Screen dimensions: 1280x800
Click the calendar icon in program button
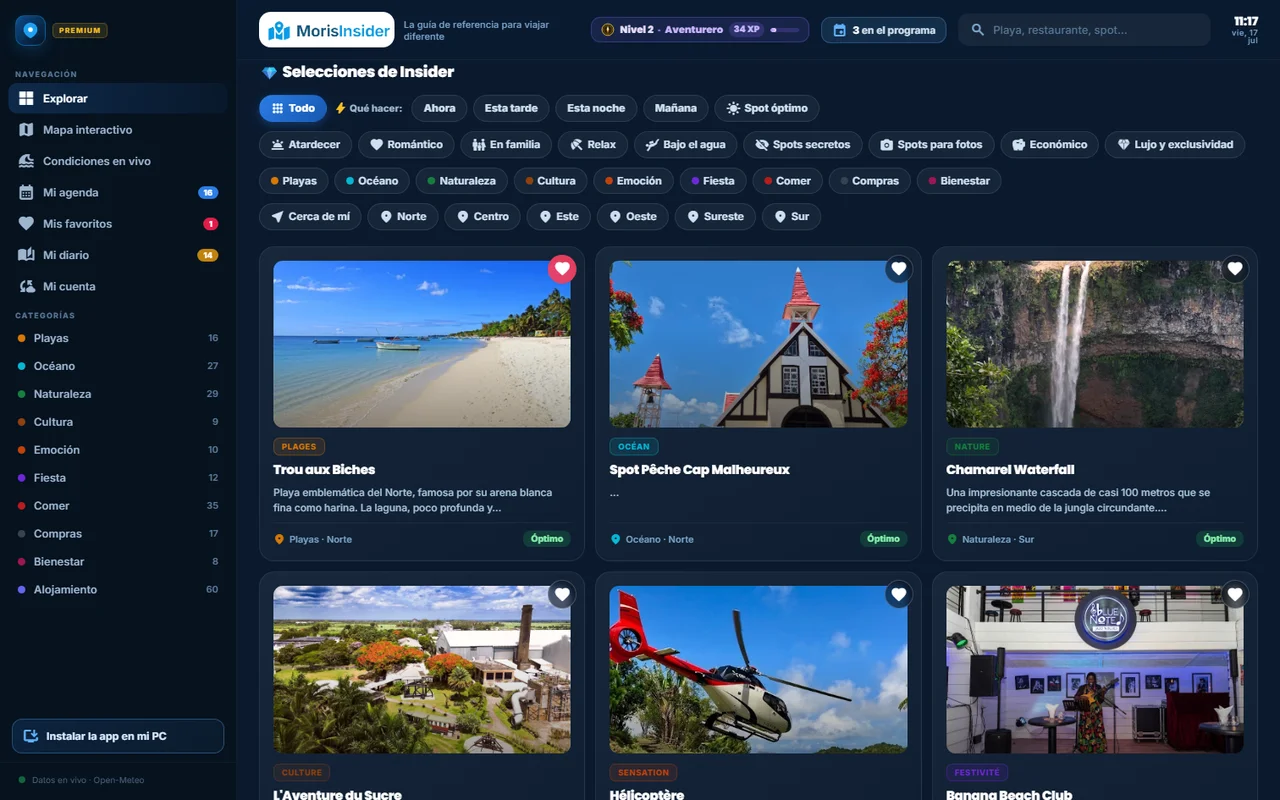[840, 30]
